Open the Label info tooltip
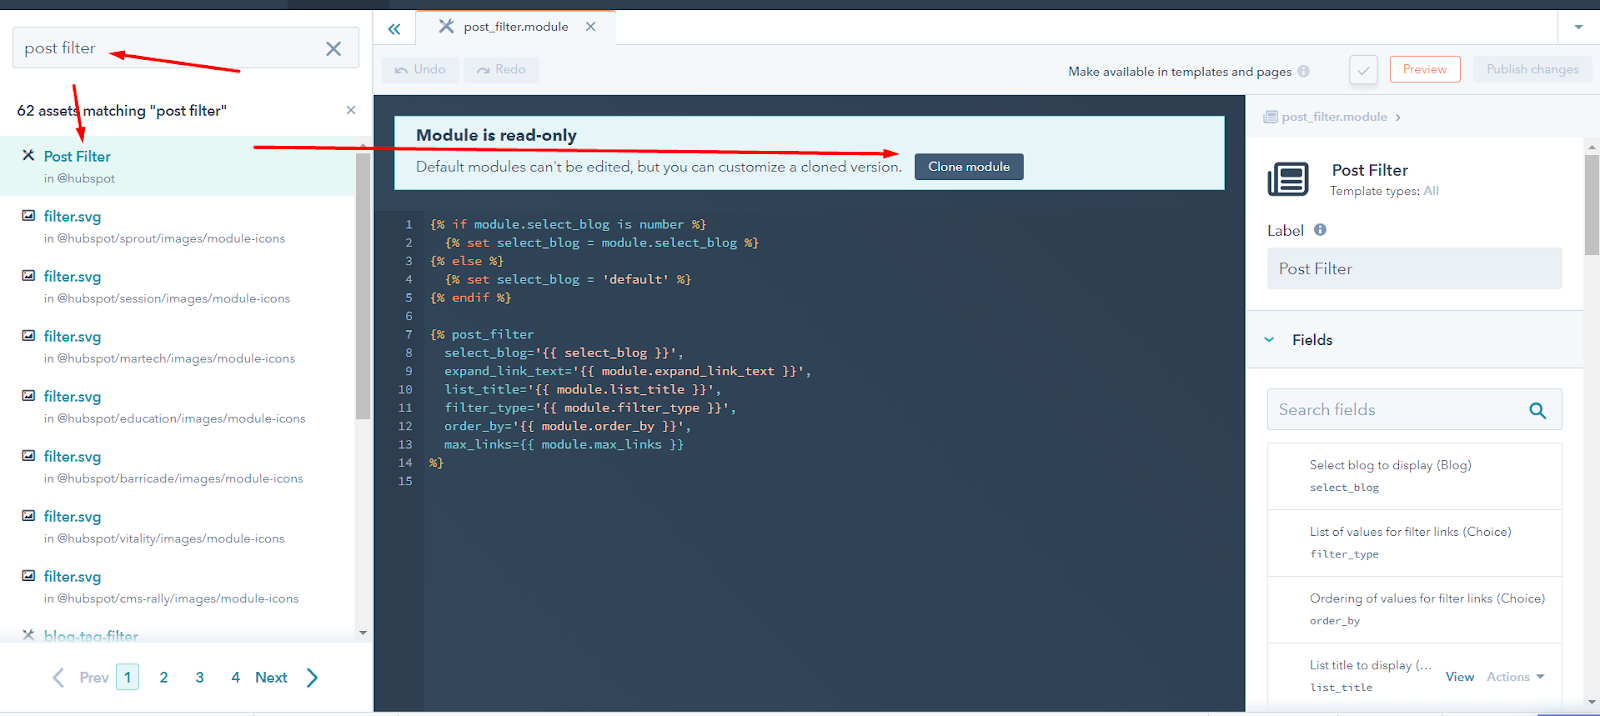Image resolution: width=1600 pixels, height=716 pixels. [x=1320, y=230]
